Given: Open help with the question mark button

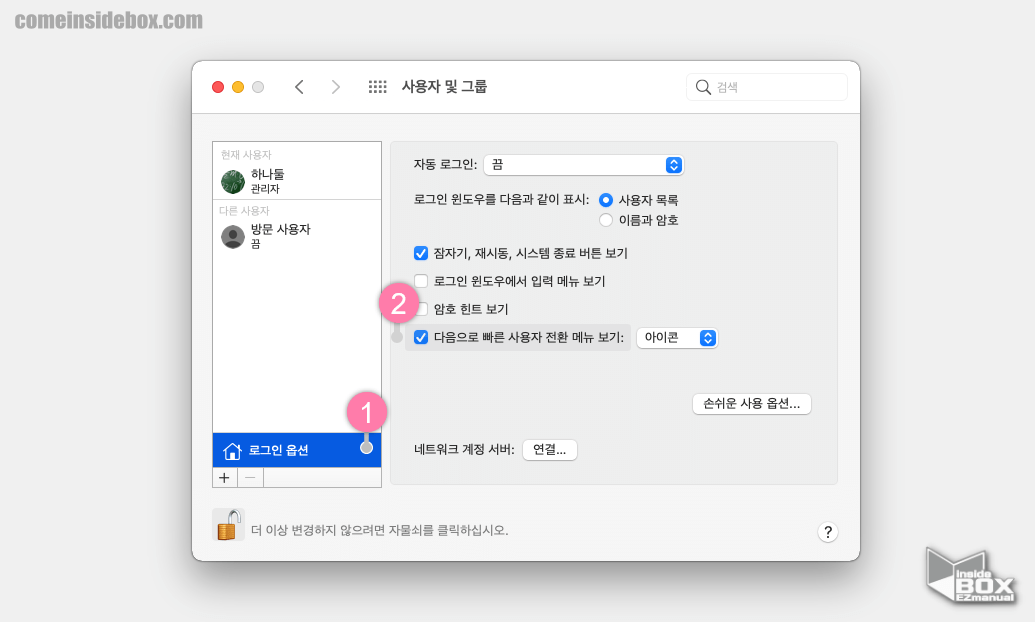Looking at the screenshot, I should pyautogui.click(x=828, y=532).
